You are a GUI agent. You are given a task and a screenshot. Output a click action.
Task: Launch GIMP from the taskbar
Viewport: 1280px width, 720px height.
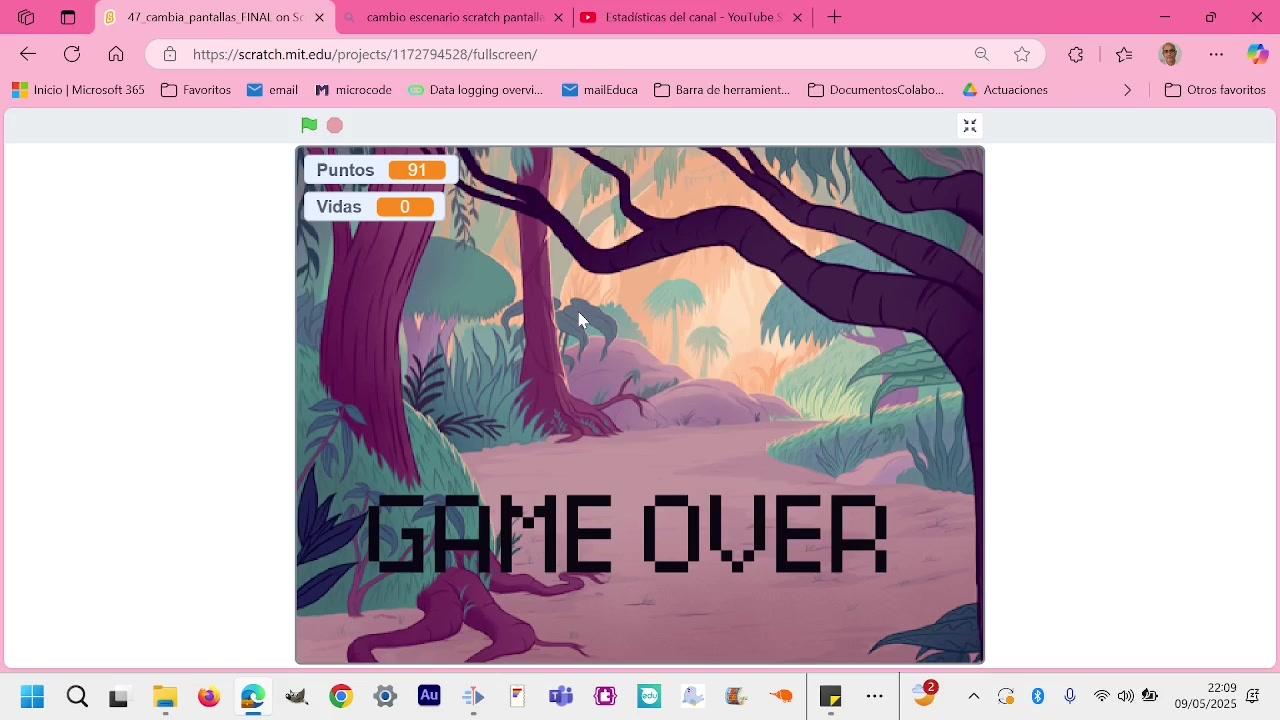[297, 696]
